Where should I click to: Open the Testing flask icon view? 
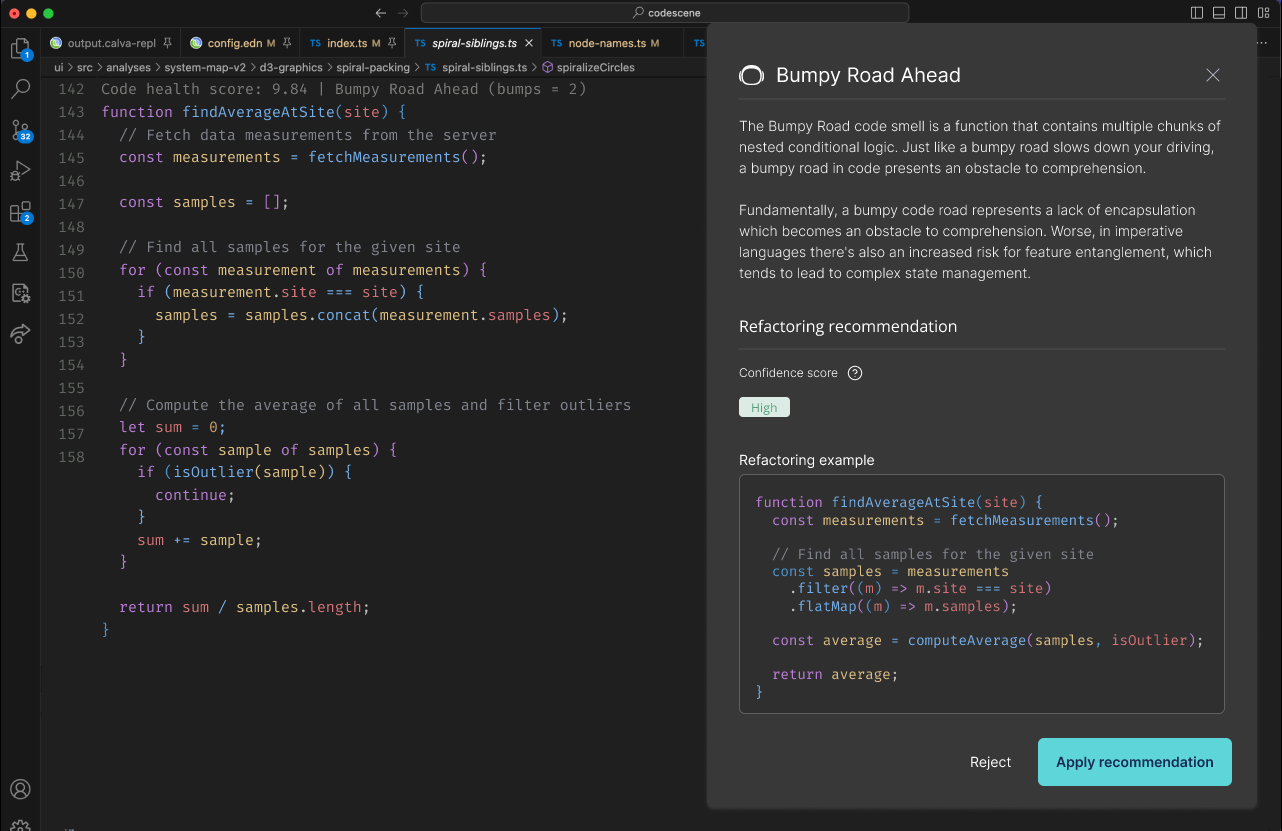(20, 253)
